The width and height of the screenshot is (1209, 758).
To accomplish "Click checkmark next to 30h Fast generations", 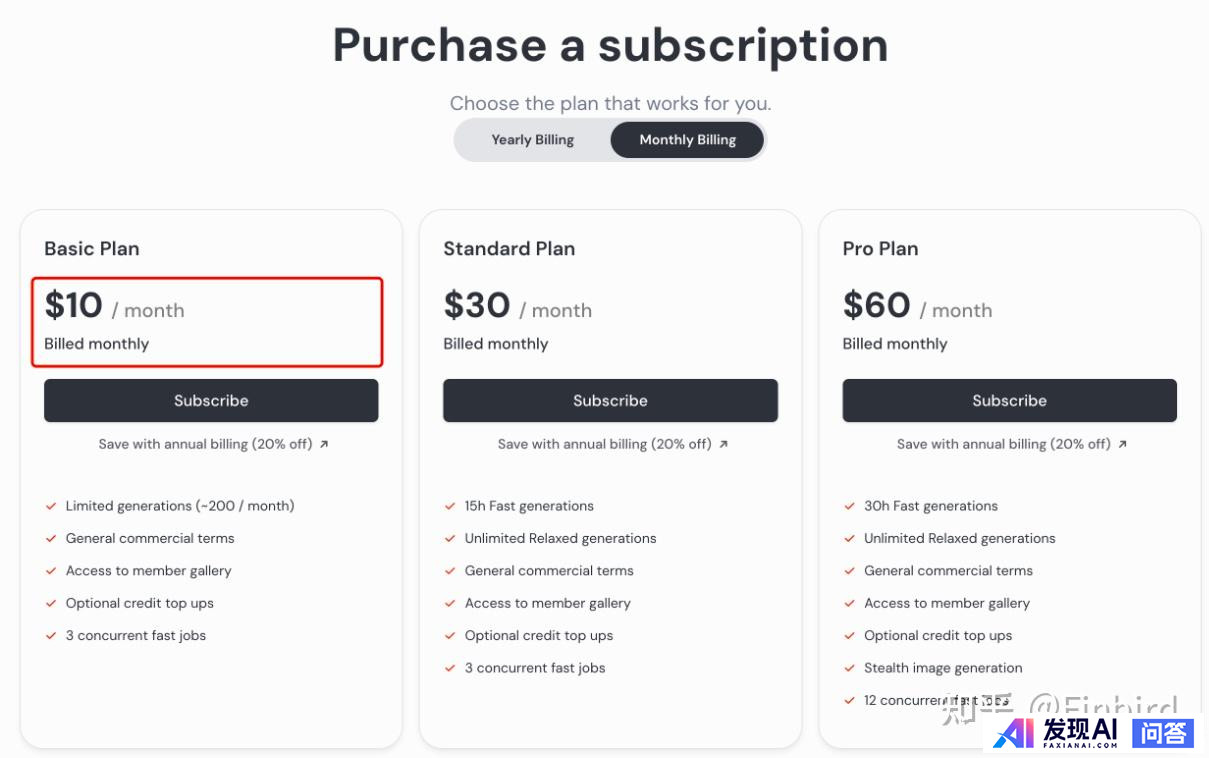I will pos(849,506).
